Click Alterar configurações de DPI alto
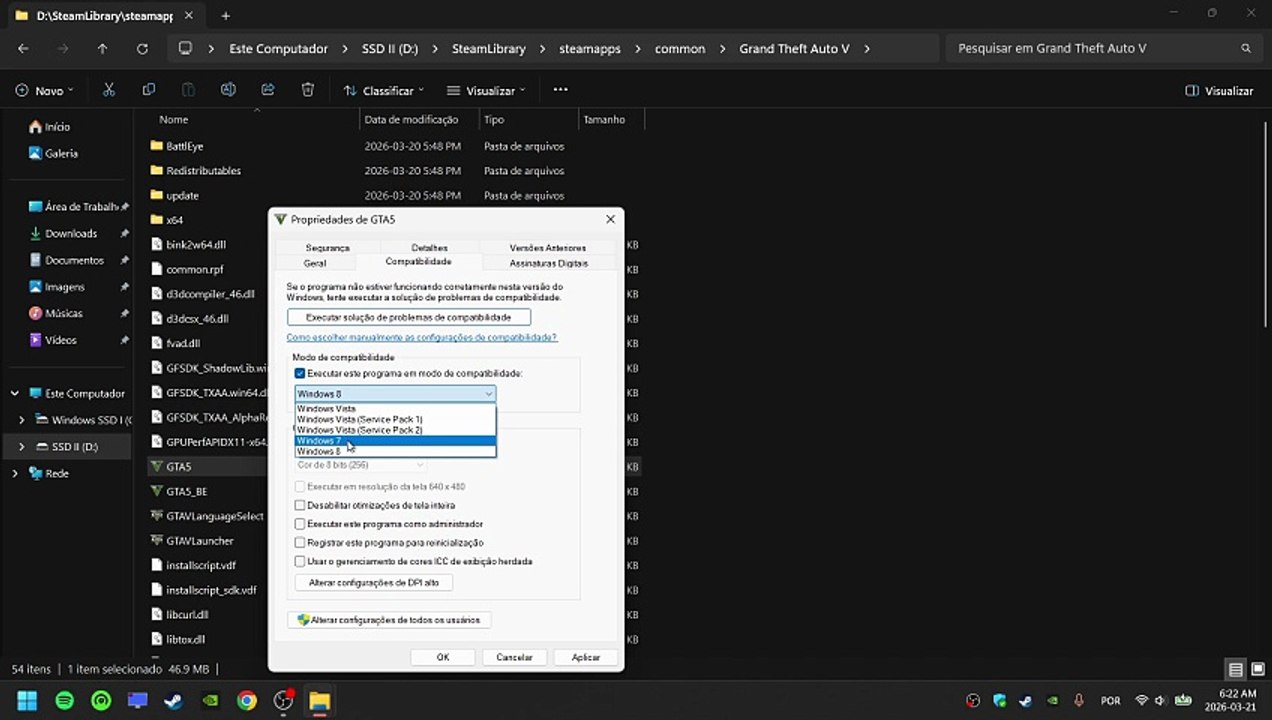The height and width of the screenshot is (720, 1272). [x=373, y=582]
